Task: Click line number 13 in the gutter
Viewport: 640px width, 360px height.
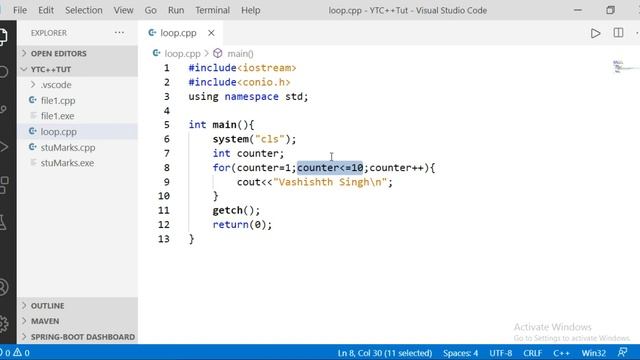Action: click(164, 239)
